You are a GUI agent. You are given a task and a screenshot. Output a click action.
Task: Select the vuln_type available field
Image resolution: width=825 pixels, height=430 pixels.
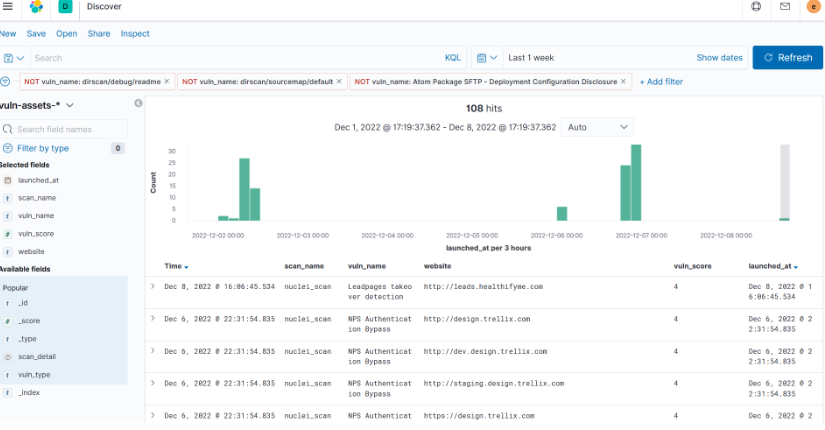pos(34,375)
